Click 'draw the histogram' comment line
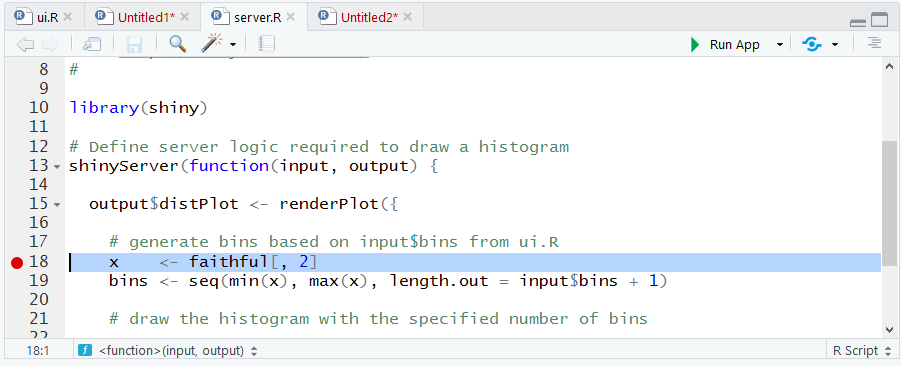The width and height of the screenshot is (901, 366). 378,318
